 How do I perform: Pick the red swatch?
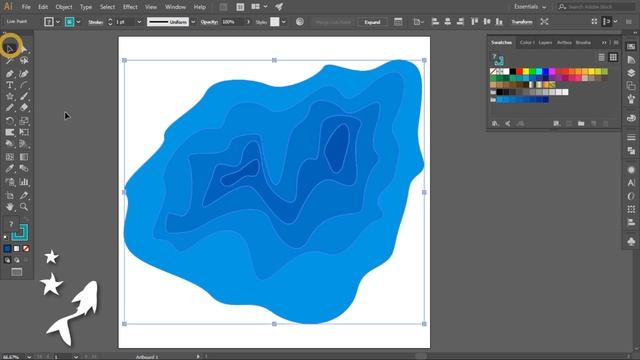point(519,71)
